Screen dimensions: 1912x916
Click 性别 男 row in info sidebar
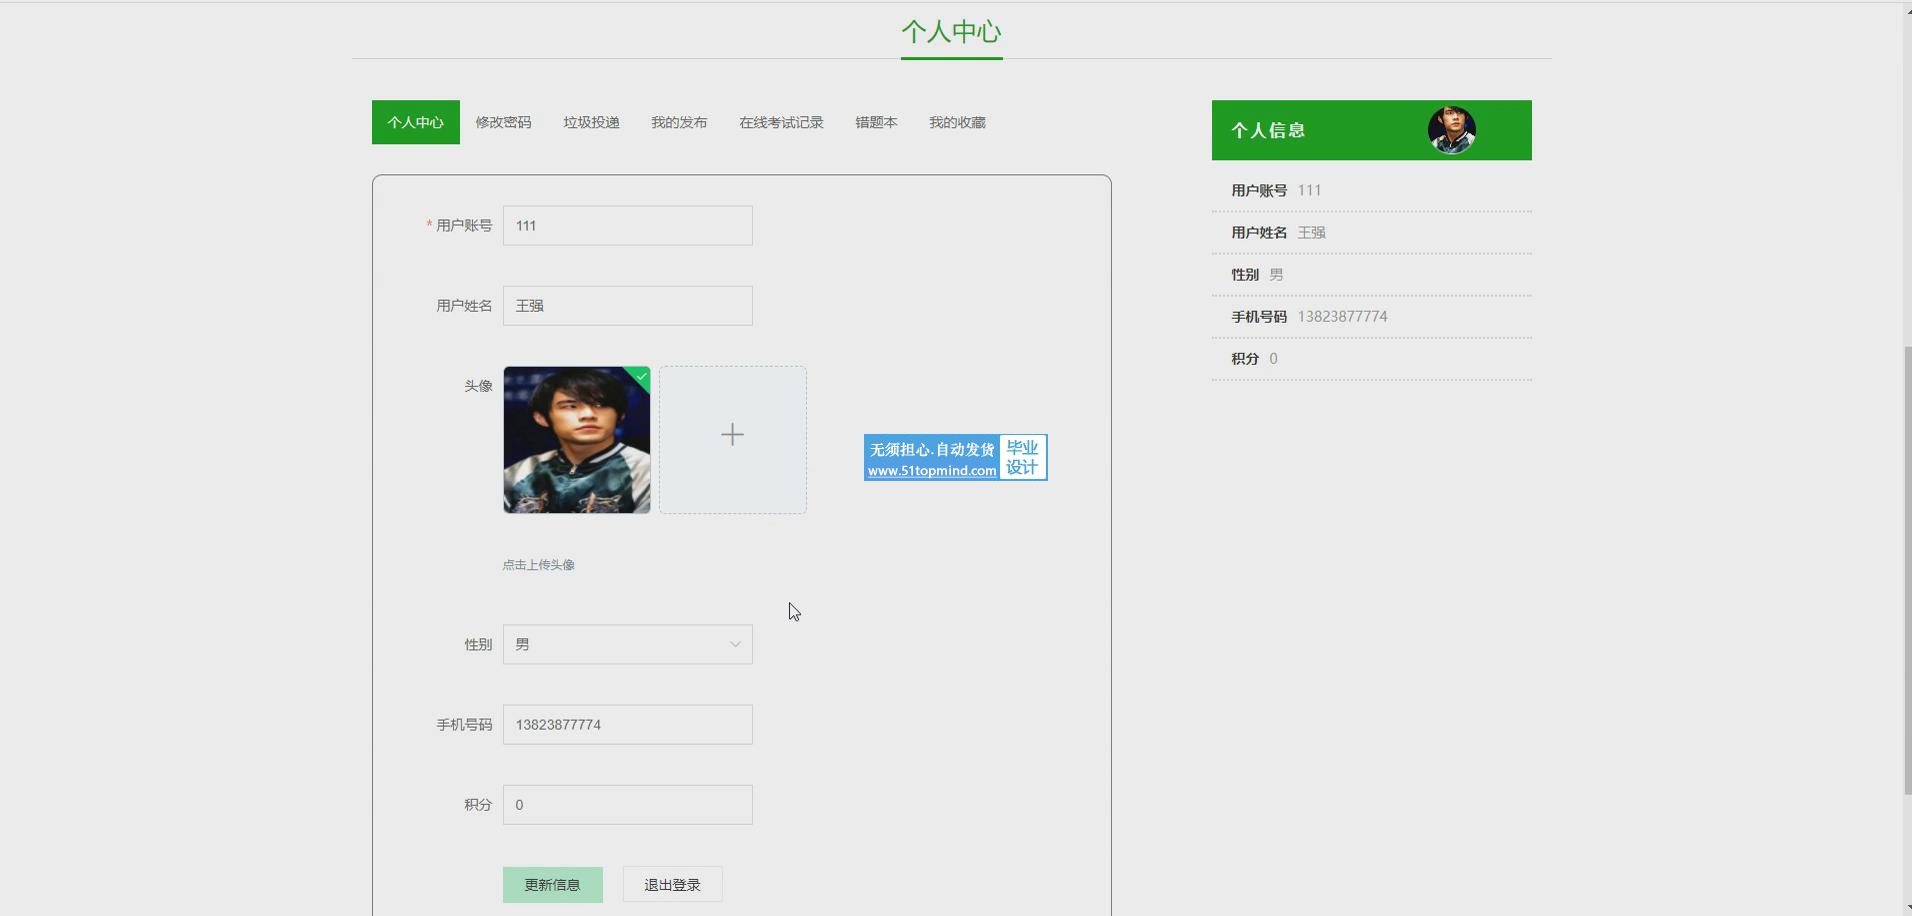pos(1372,274)
